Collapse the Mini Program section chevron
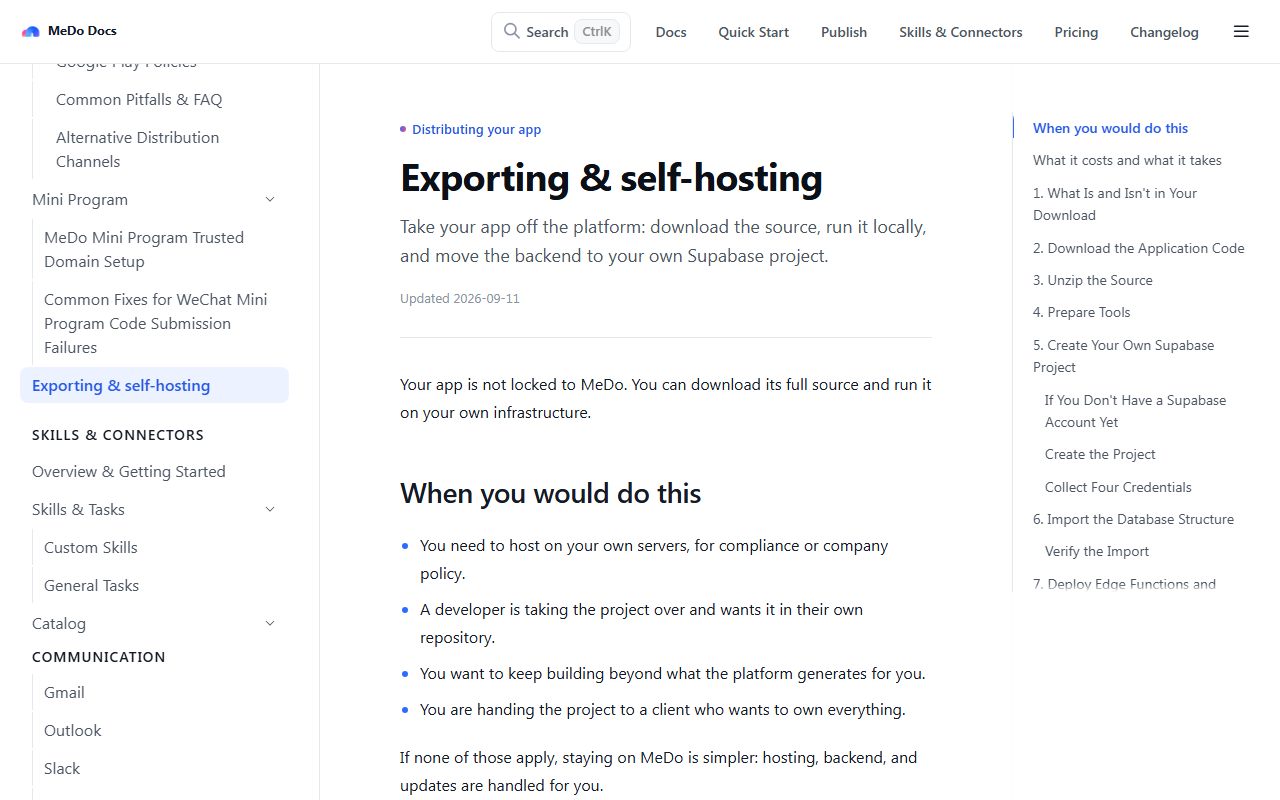 pos(270,200)
